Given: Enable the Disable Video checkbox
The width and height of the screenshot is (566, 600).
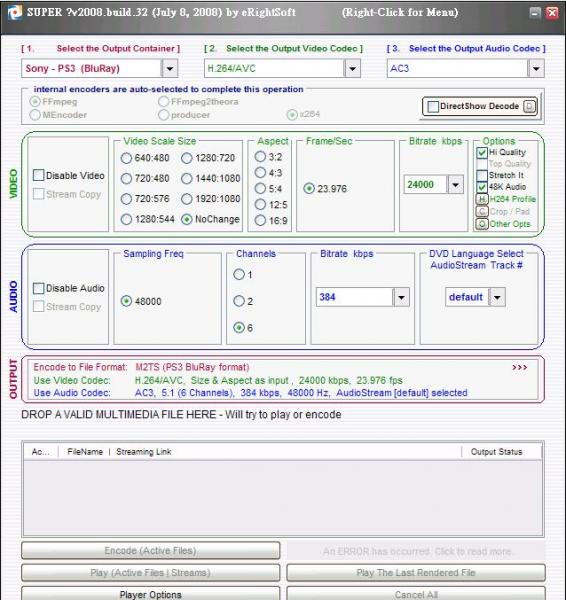Looking at the screenshot, I should (39, 176).
